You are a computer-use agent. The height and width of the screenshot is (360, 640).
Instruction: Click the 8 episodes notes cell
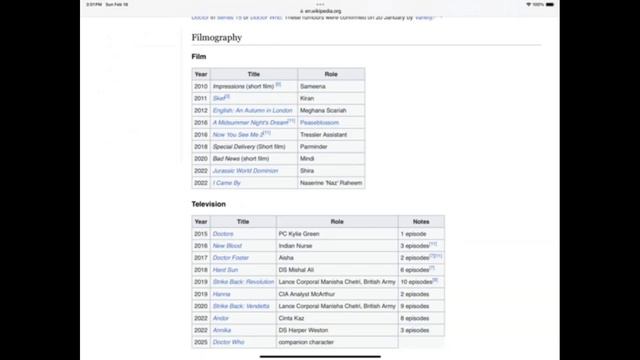[421, 318]
